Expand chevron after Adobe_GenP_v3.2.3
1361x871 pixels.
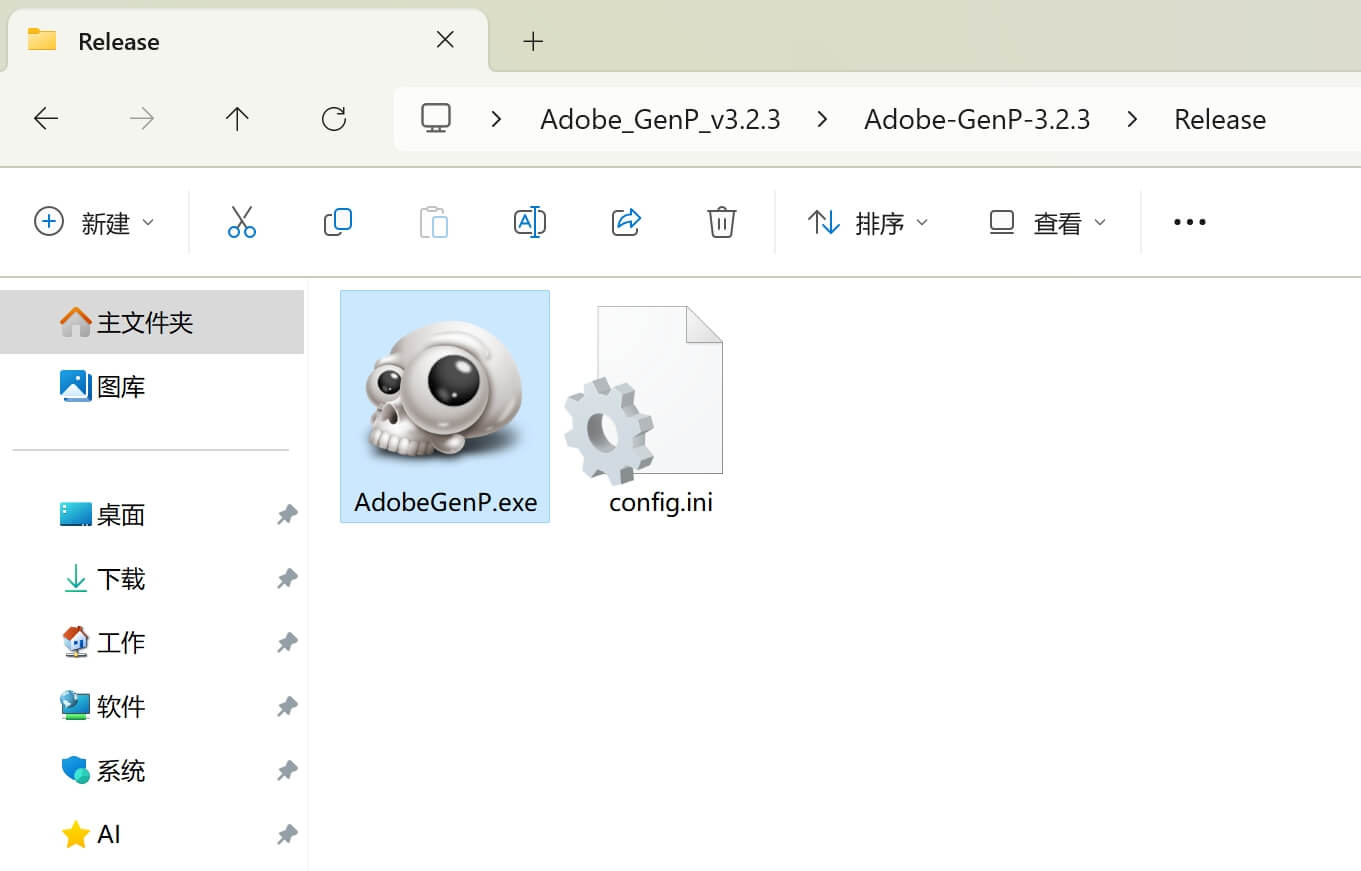pos(822,119)
